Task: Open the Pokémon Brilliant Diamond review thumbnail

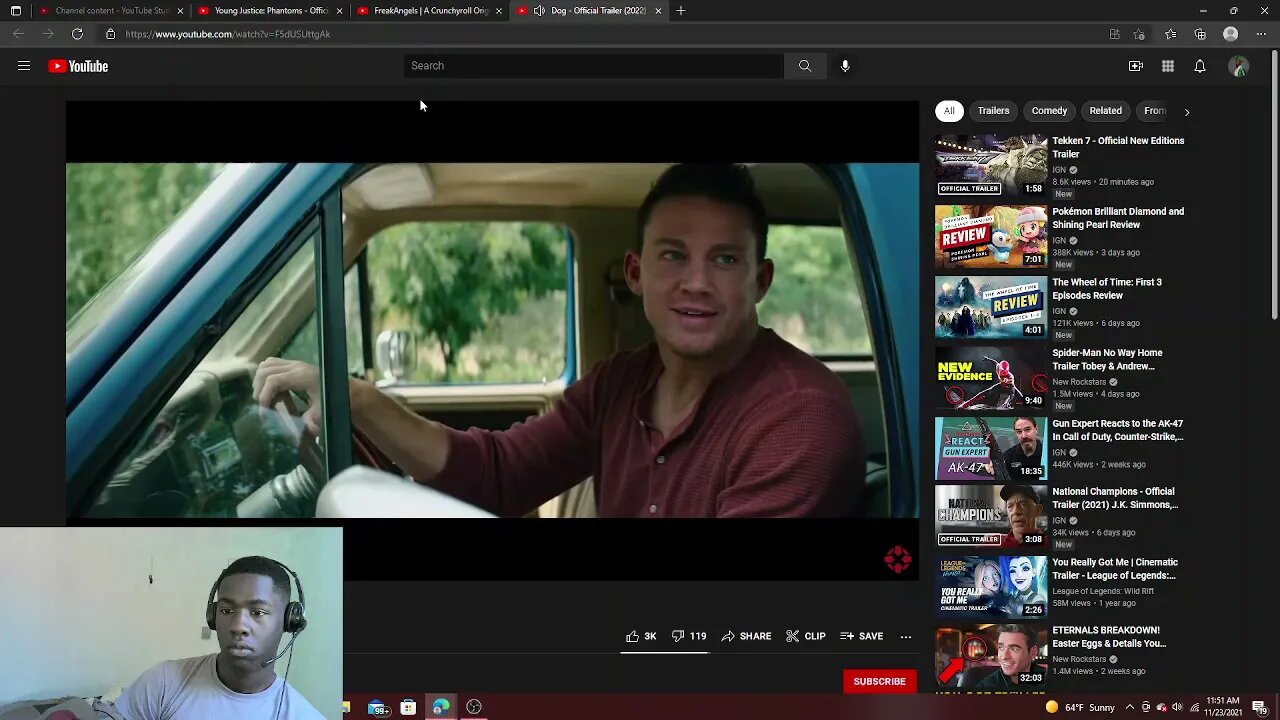Action: (x=991, y=237)
